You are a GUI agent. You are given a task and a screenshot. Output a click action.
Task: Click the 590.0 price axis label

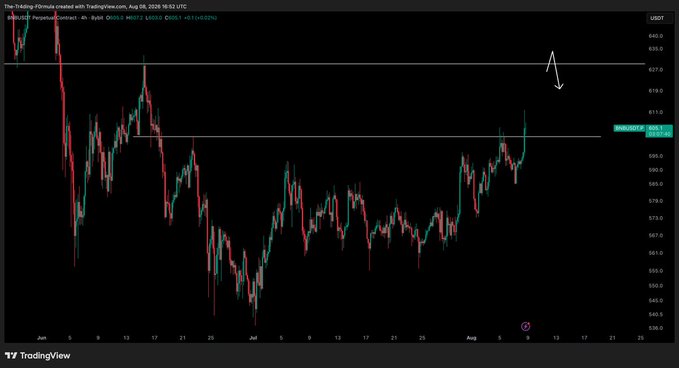tap(656, 170)
